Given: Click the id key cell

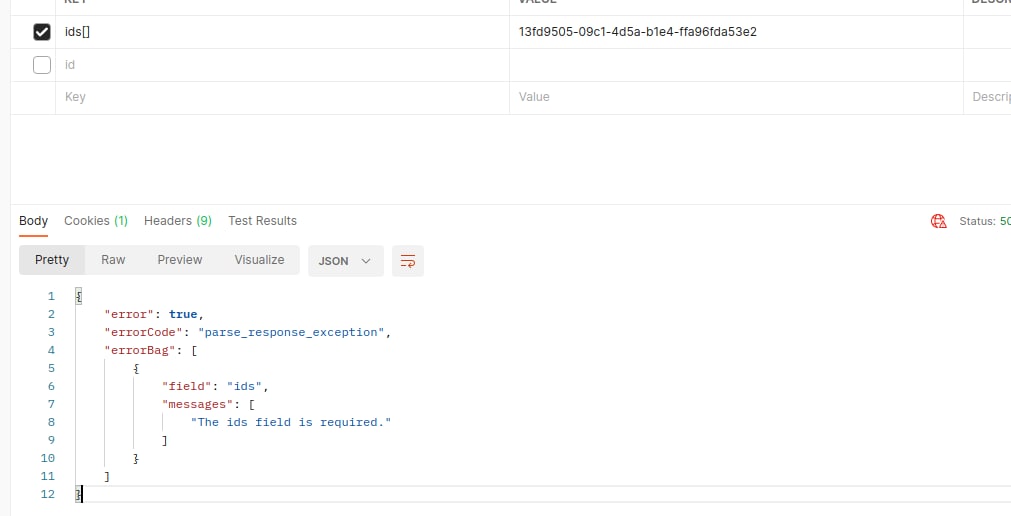Looking at the screenshot, I should 280,65.
